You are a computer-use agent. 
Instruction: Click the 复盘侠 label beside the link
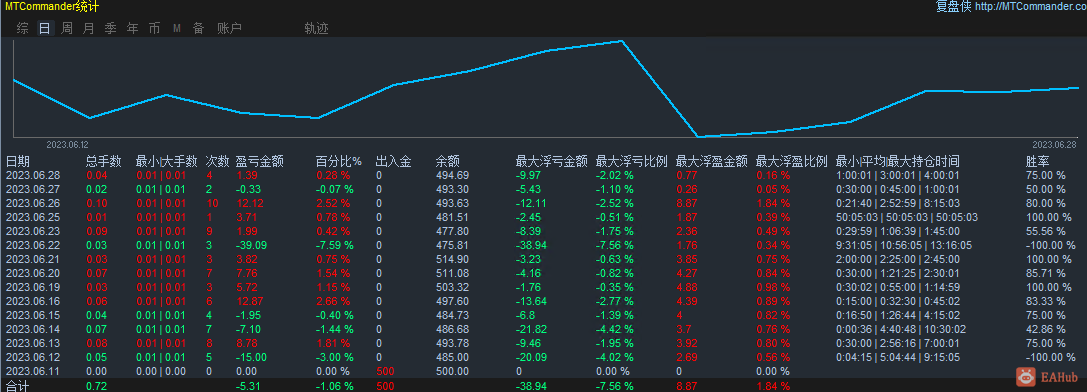(953, 7)
